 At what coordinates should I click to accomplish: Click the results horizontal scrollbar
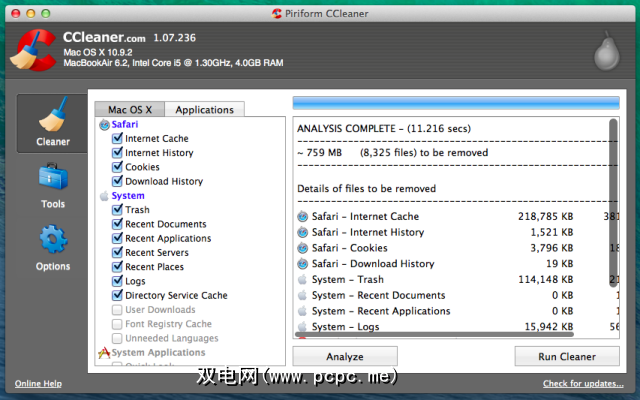[436, 334]
